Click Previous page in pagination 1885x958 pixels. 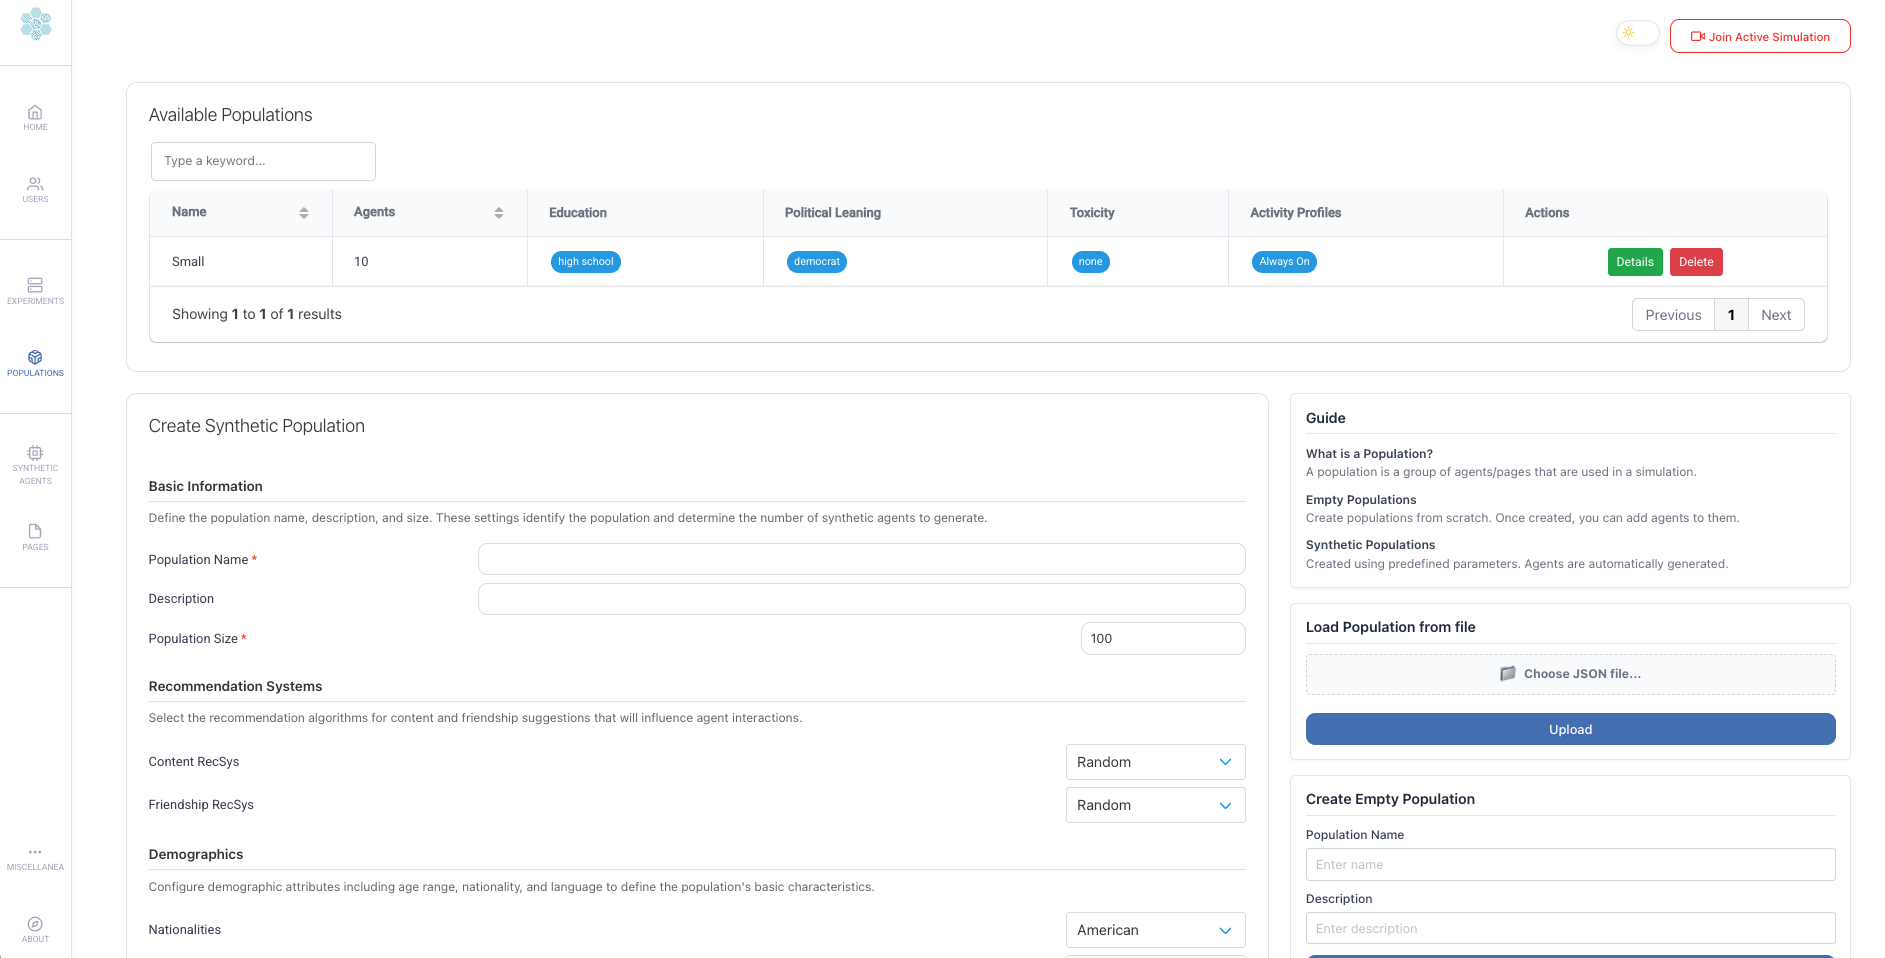[x=1672, y=315]
